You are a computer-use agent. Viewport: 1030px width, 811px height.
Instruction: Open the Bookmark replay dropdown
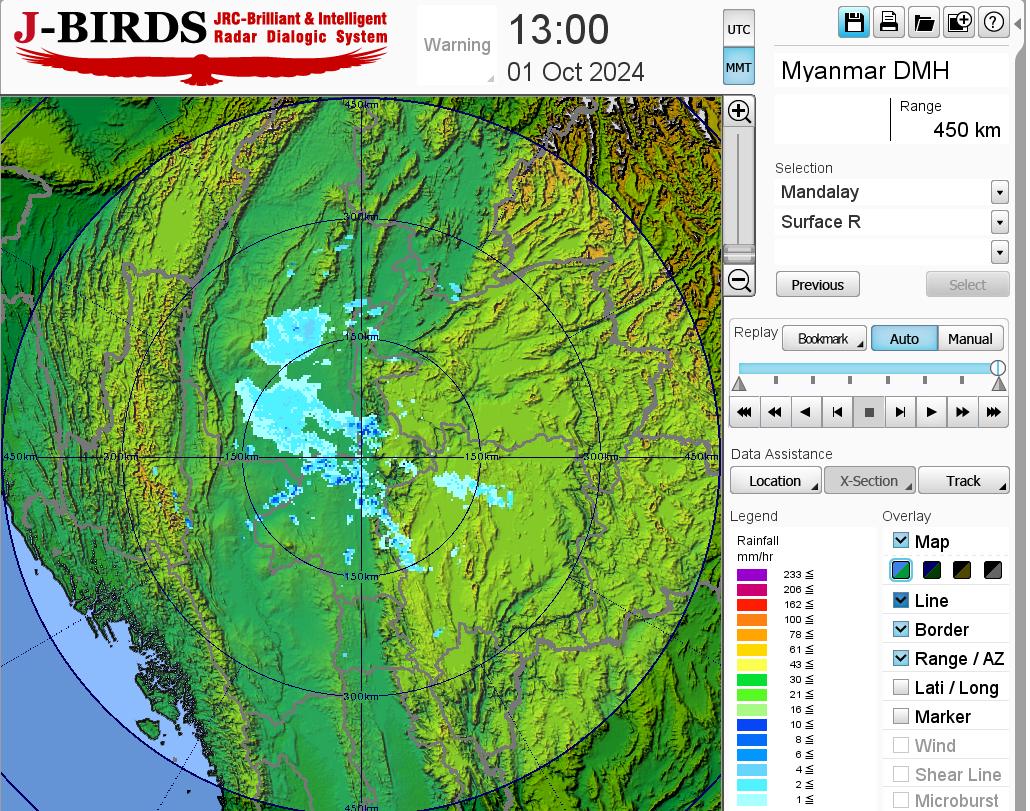coord(824,339)
